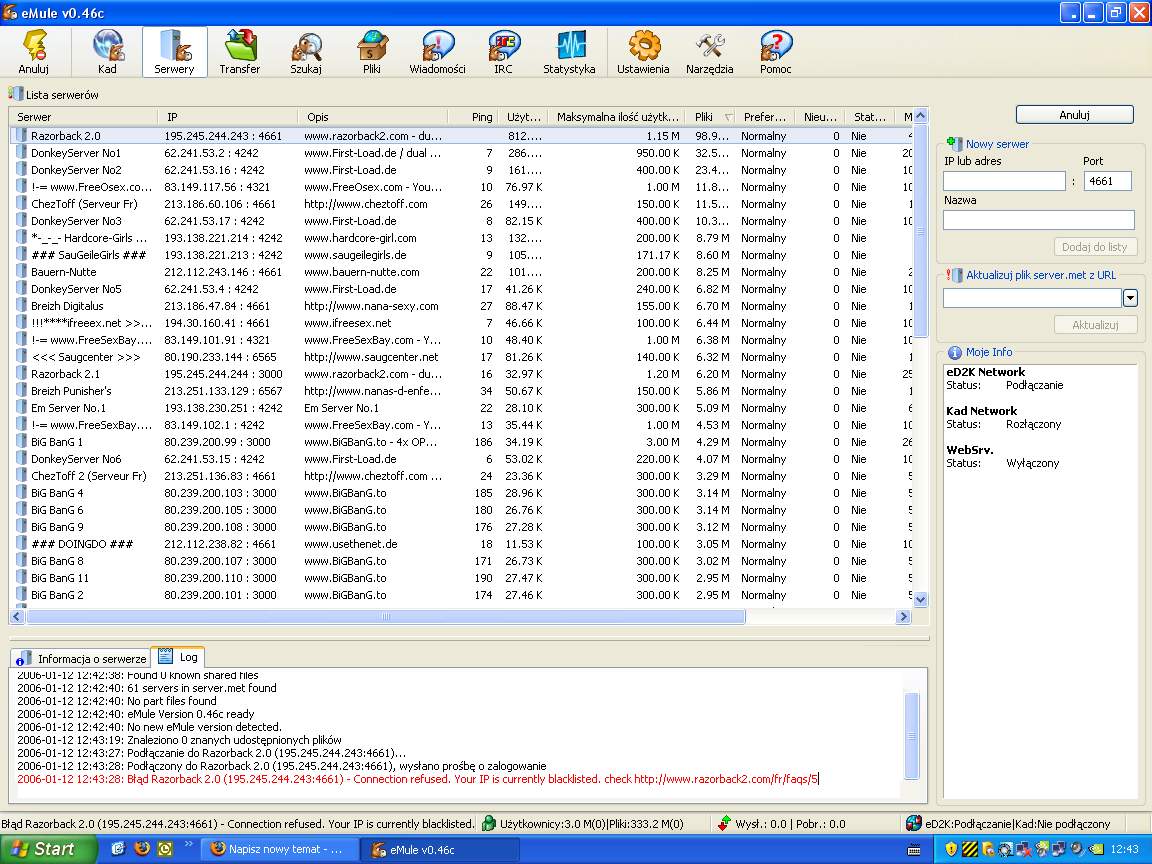
Task: Open the Statystyka statistics page
Action: pos(569,51)
